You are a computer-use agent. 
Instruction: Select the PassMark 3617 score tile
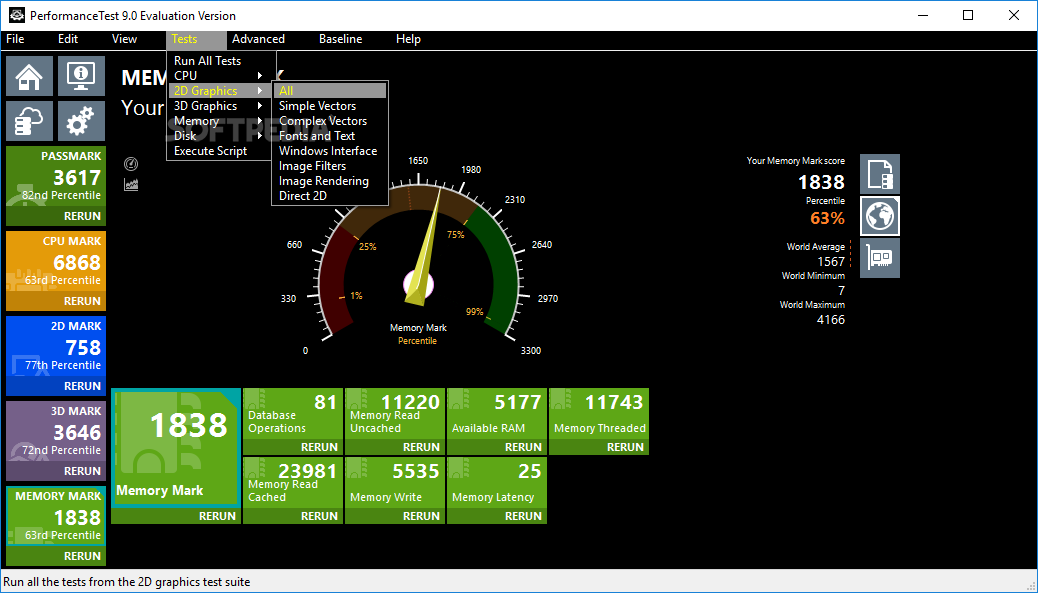click(56, 177)
